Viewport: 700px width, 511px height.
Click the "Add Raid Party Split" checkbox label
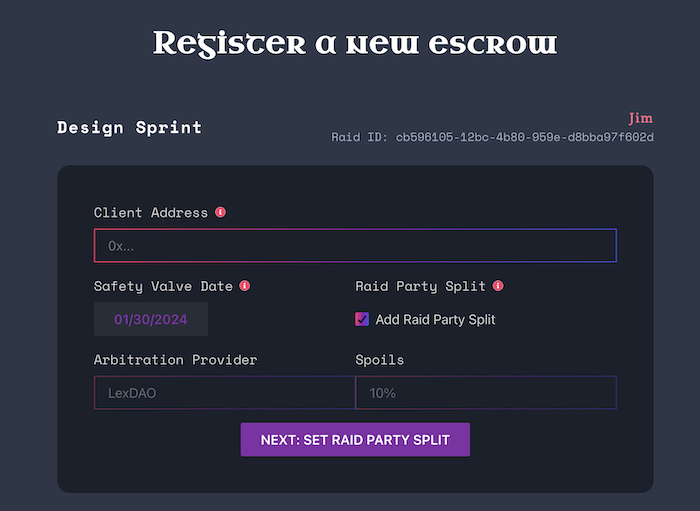pyautogui.click(x=435, y=320)
